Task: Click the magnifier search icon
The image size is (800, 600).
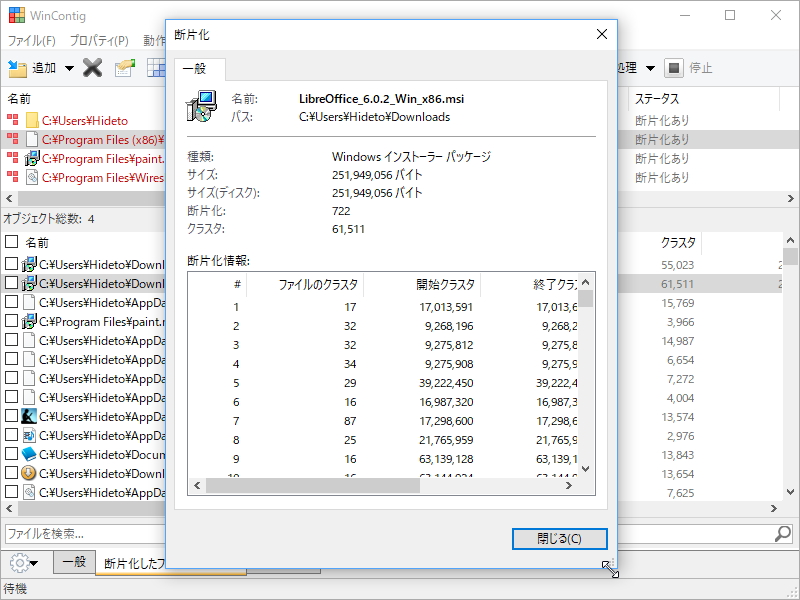Action: (x=783, y=534)
